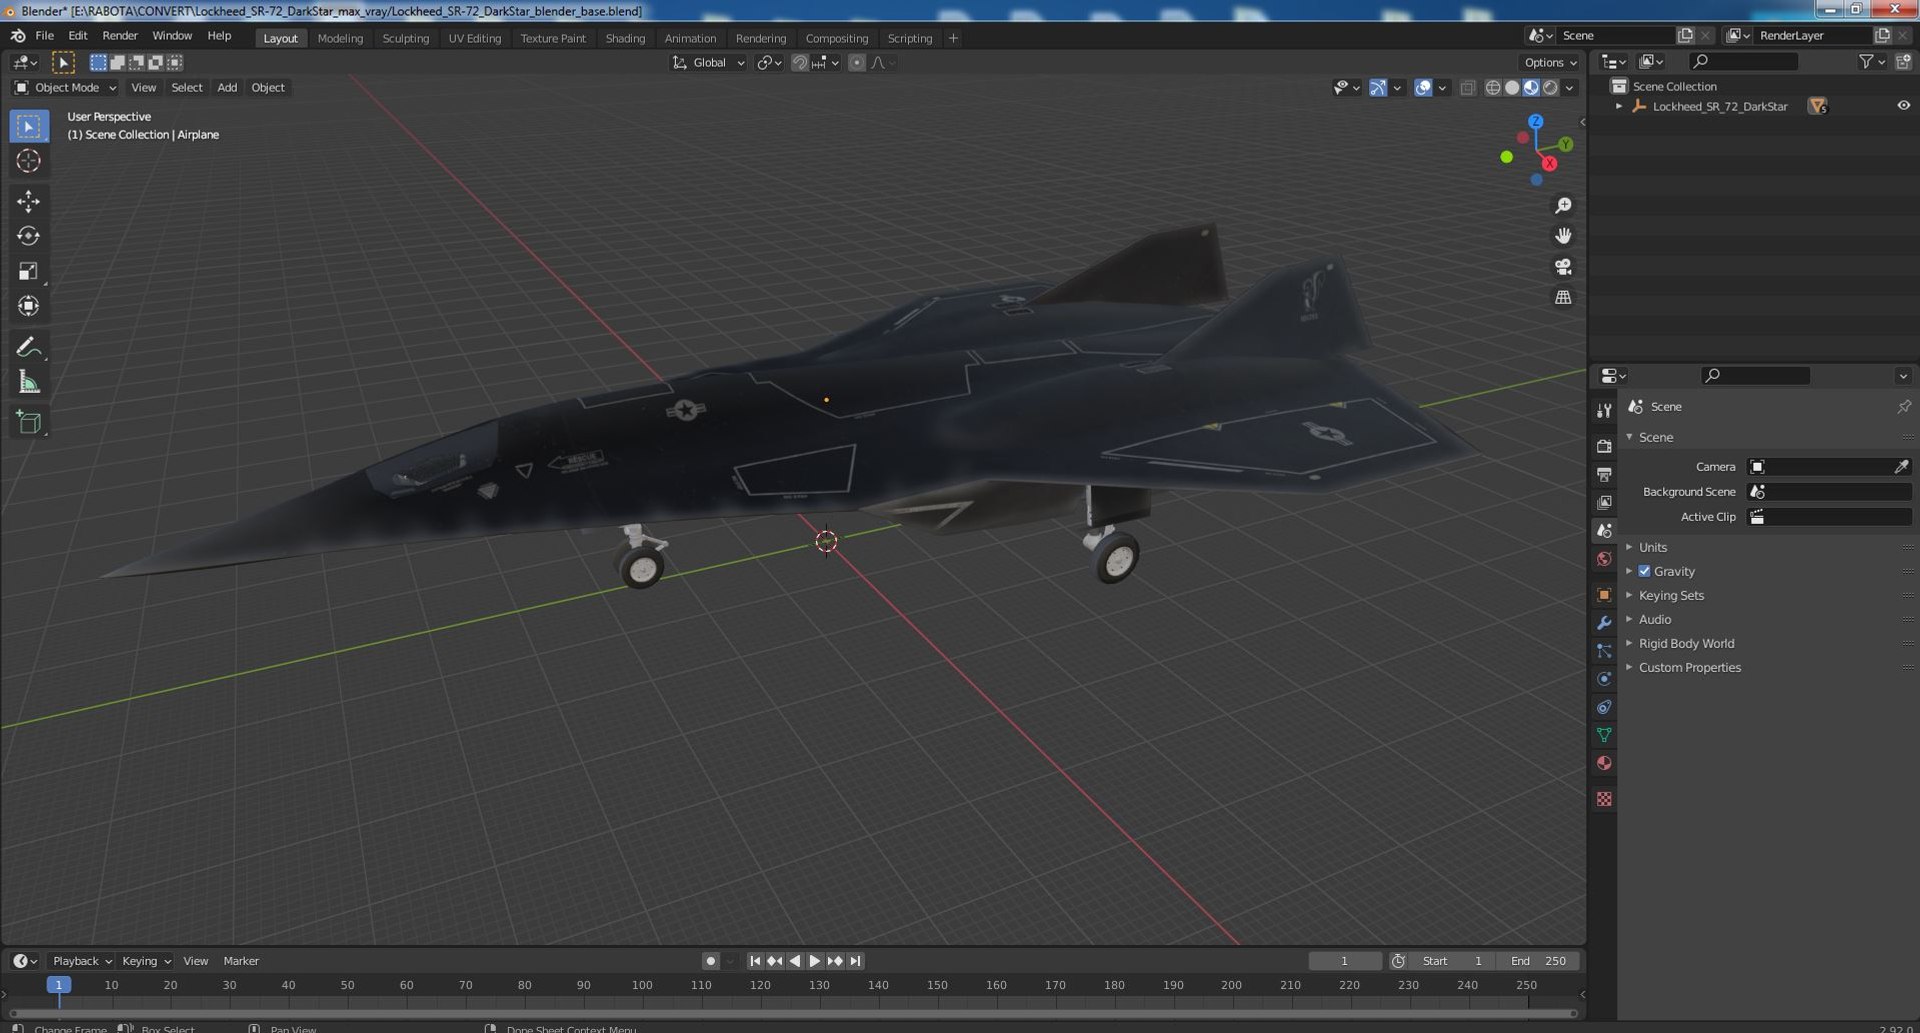Select the Measure tool
The image size is (1920, 1033).
pyautogui.click(x=28, y=382)
